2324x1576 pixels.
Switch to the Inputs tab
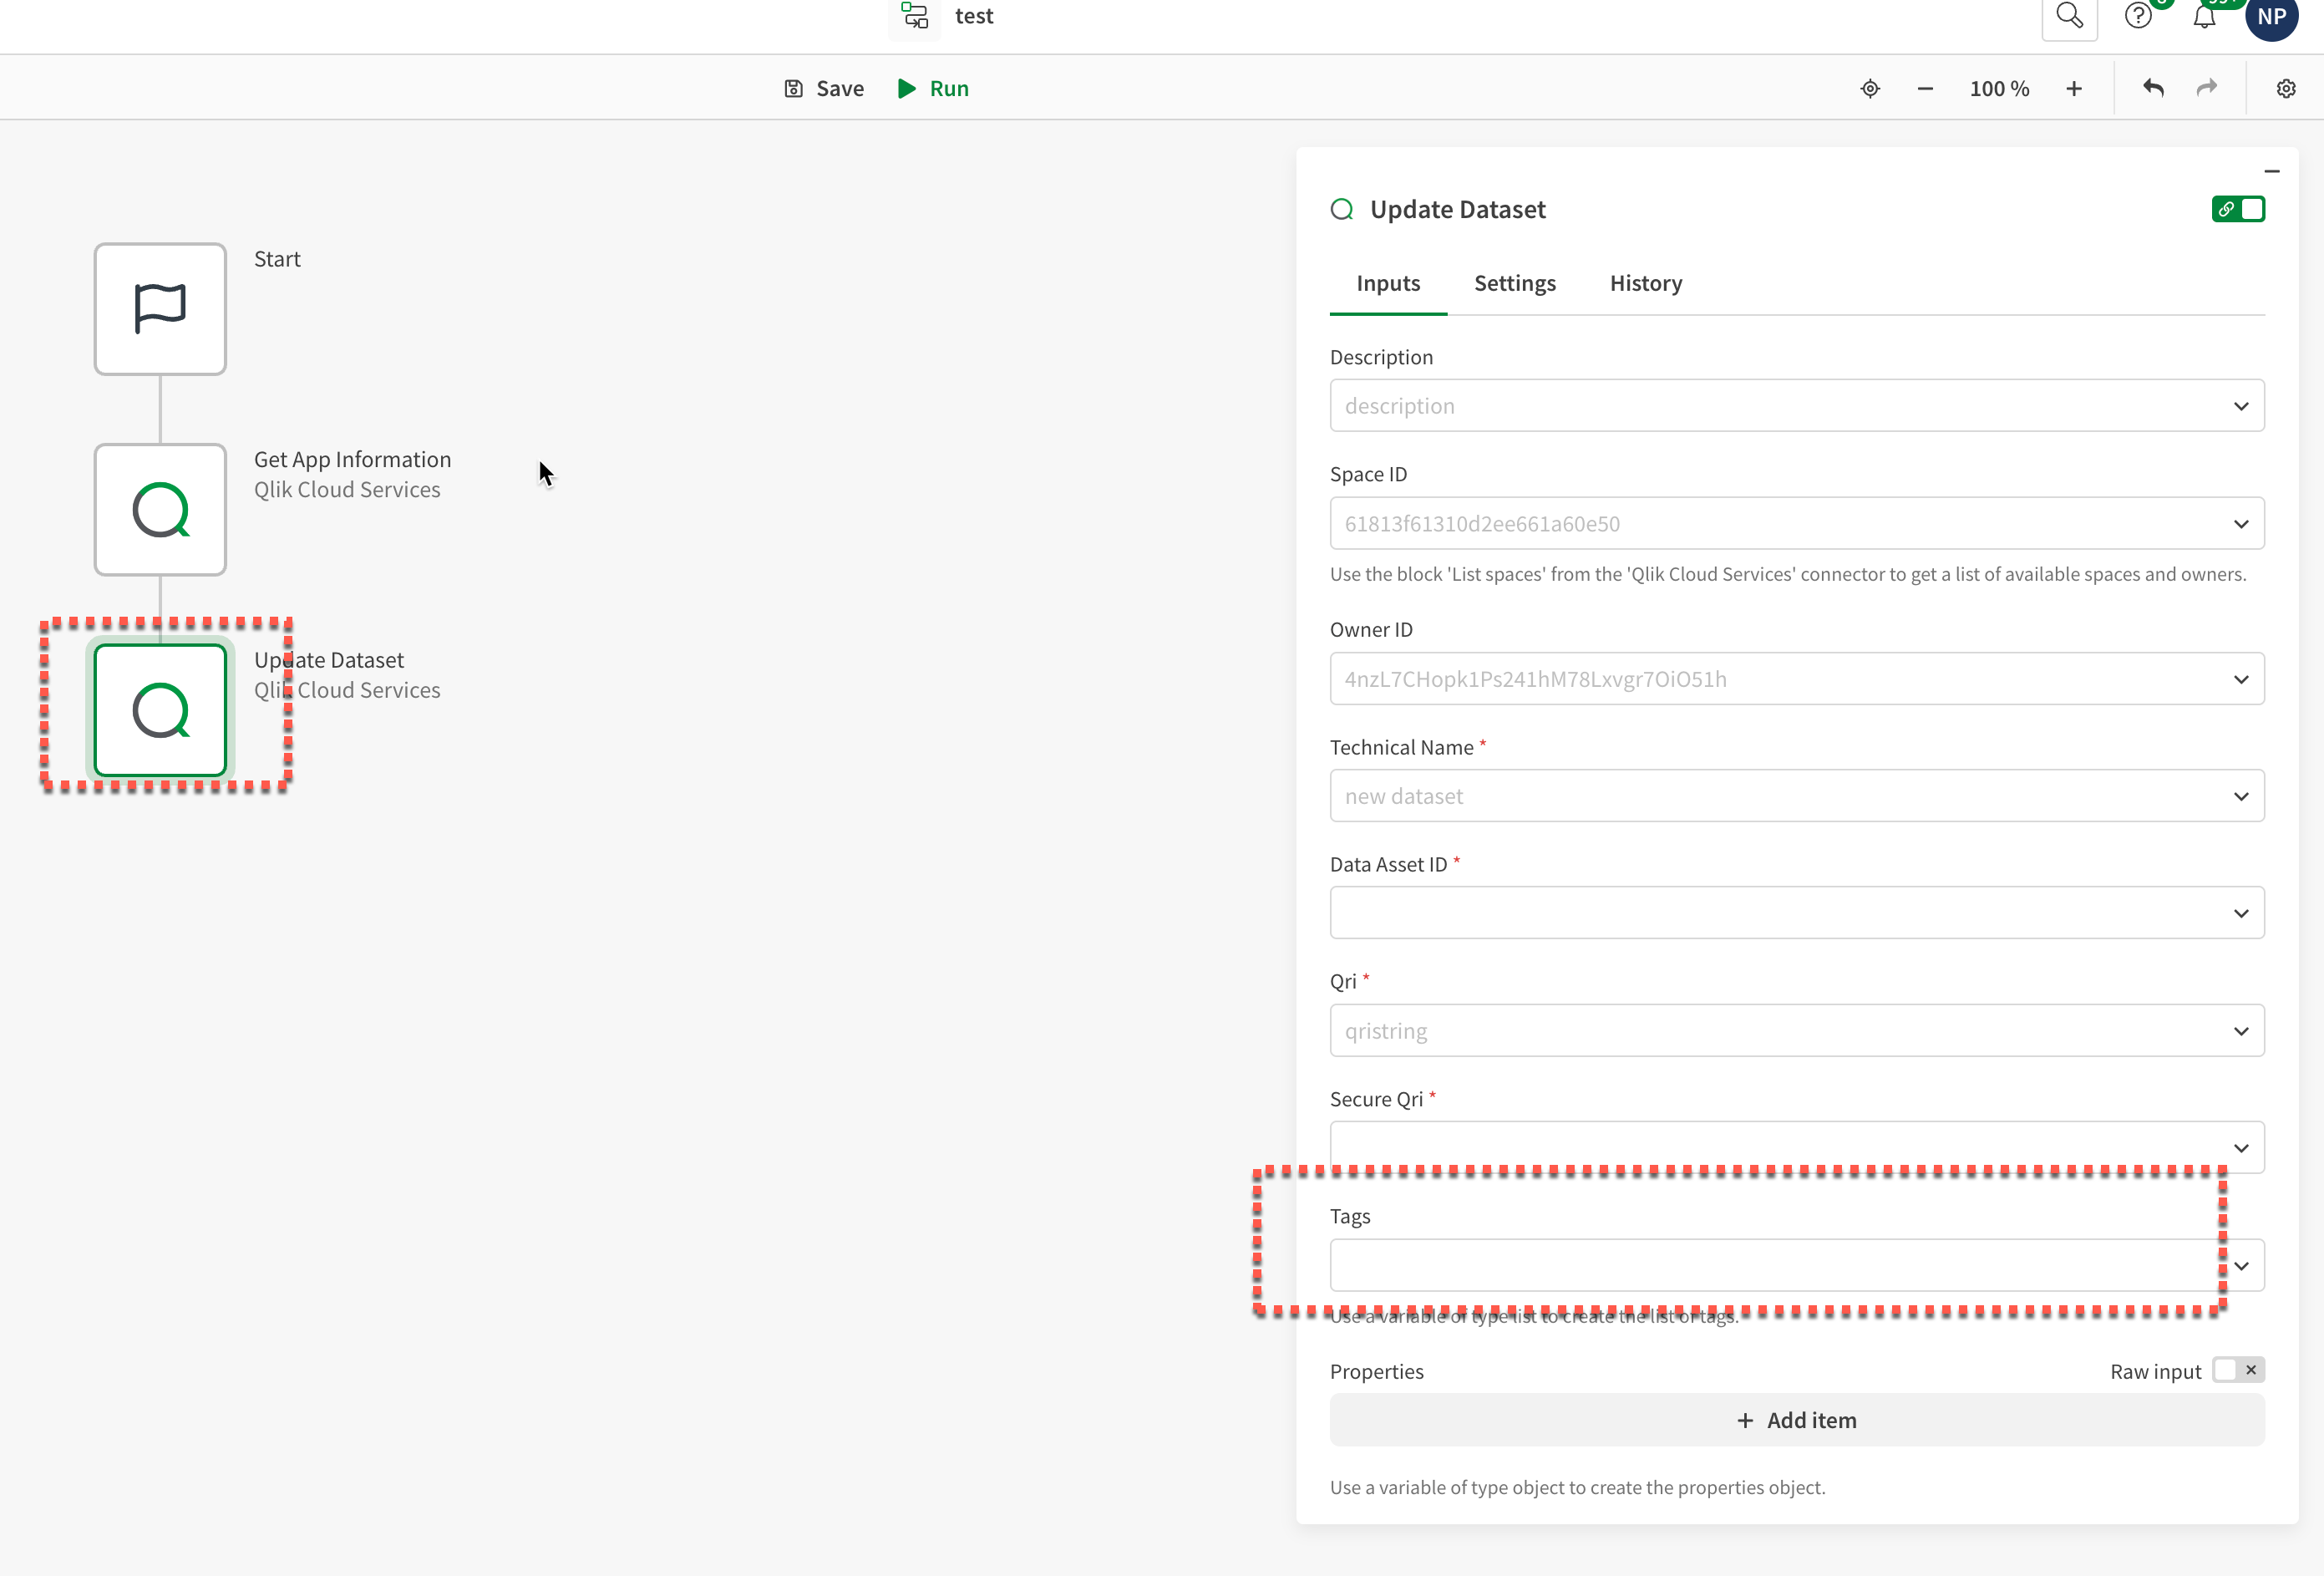[1387, 283]
